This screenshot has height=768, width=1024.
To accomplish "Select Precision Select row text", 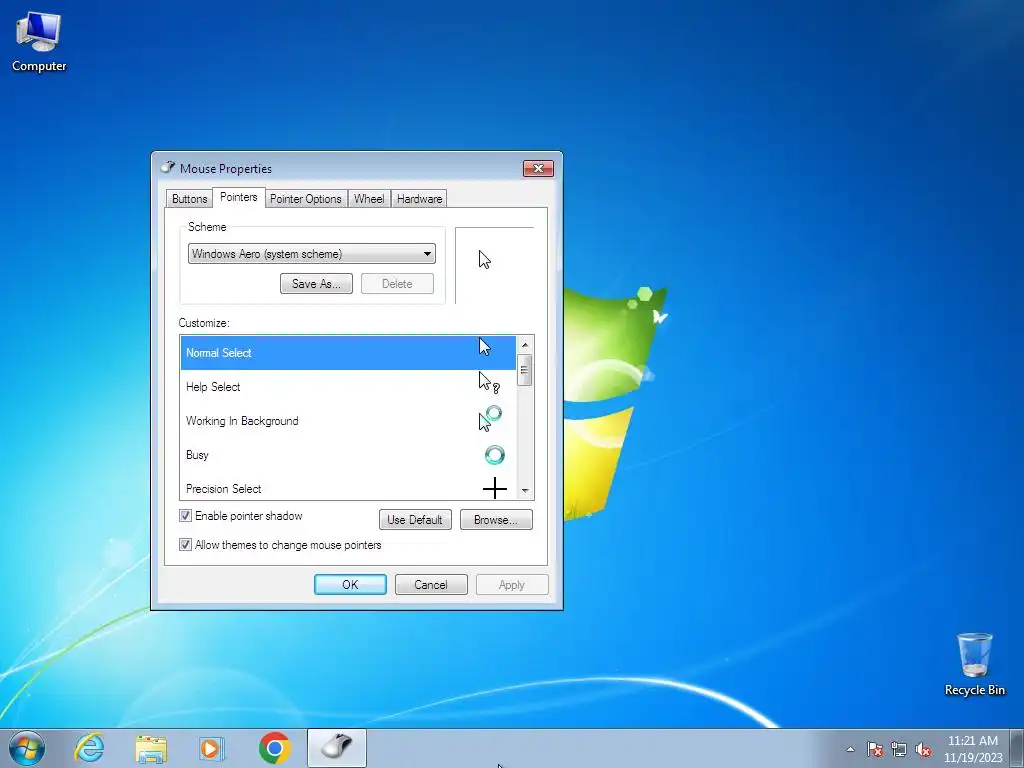I will click(x=223, y=488).
